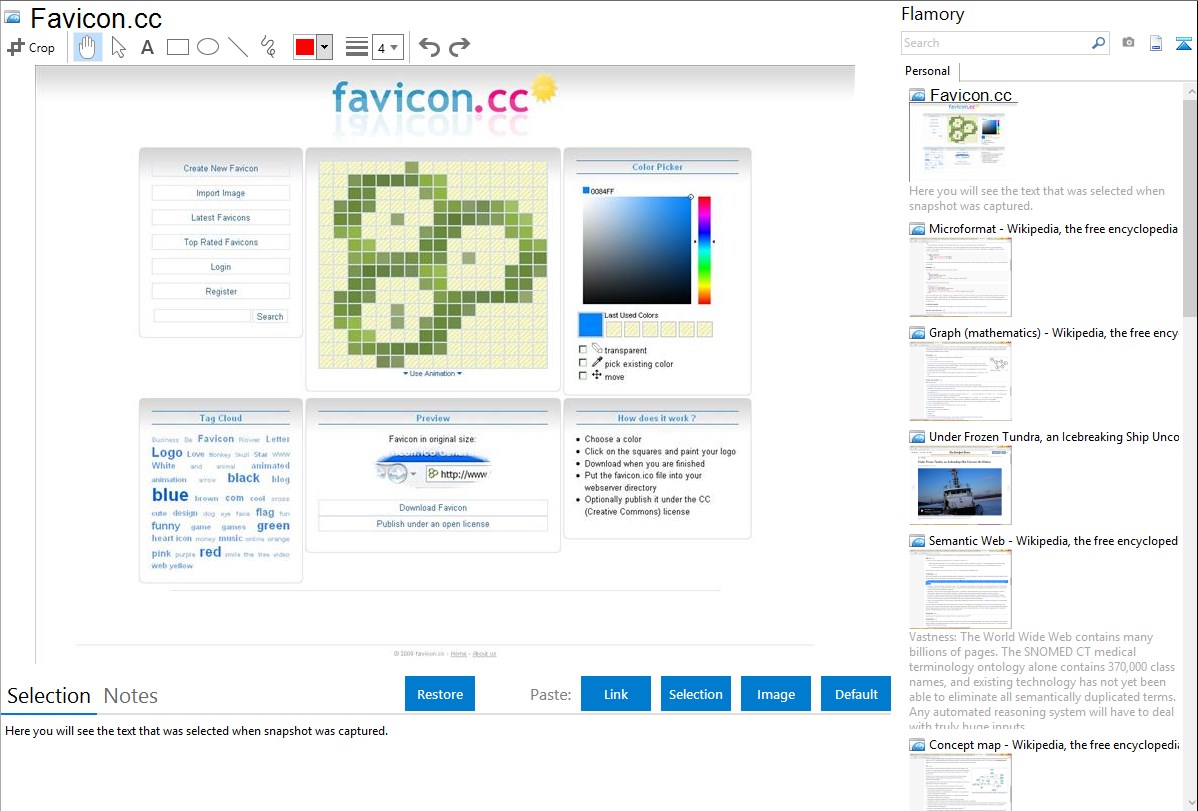Click the search text box above Tag Cloud

pos(202,316)
